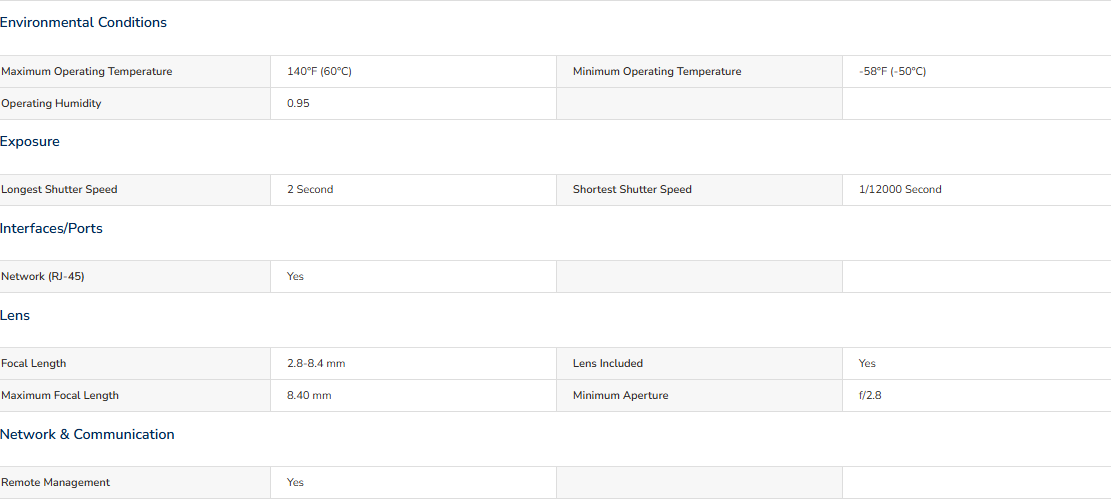Click the 2.8-8.4 mm focal length value
Image resolution: width=1111 pixels, height=499 pixels.
[x=316, y=364]
